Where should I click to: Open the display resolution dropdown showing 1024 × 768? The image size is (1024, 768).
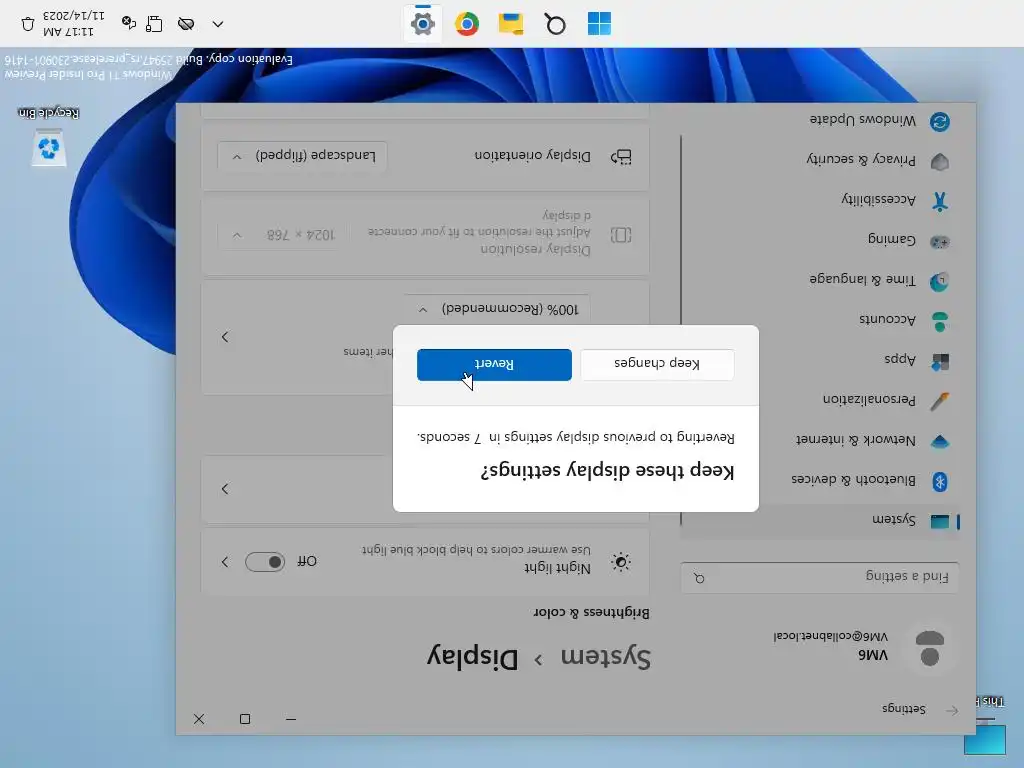click(283, 235)
